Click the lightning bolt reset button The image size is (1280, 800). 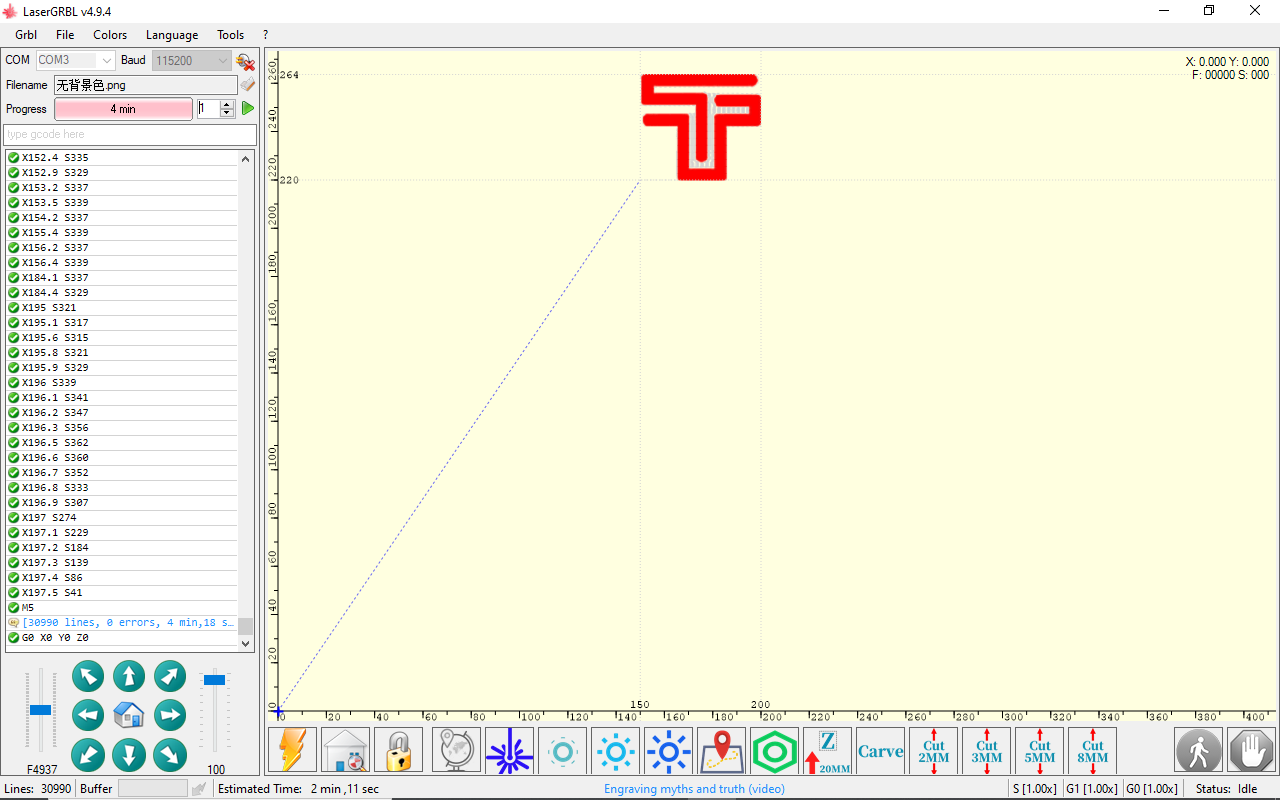click(292, 750)
